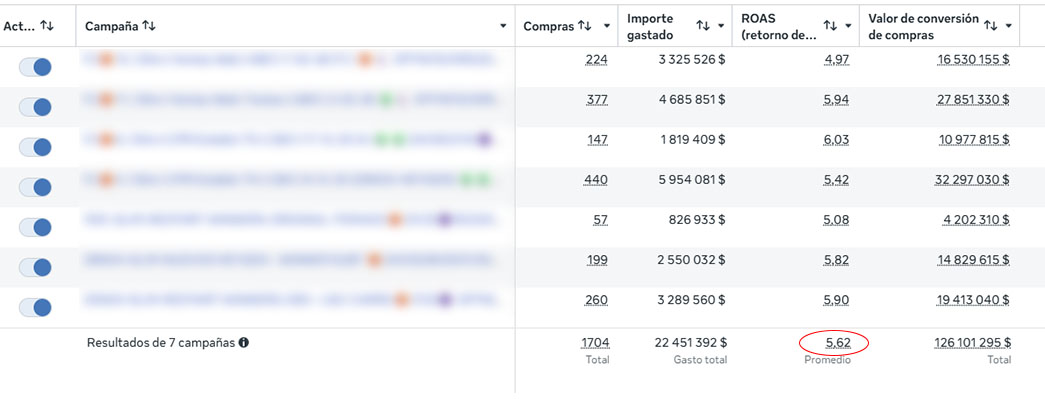This screenshot has width=1045, height=399.
Task: Click ROAS value 5,94
Action: click(x=836, y=100)
